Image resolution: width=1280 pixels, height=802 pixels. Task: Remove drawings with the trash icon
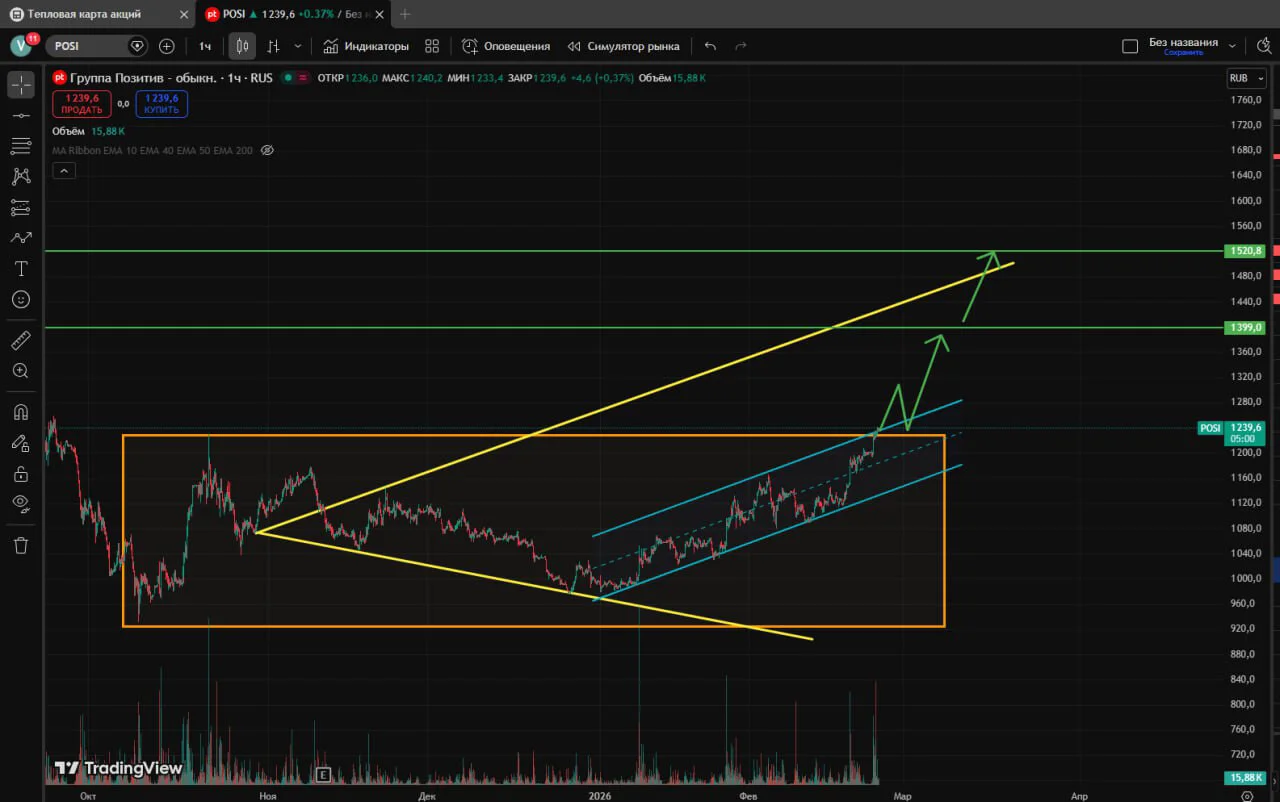pos(21,545)
